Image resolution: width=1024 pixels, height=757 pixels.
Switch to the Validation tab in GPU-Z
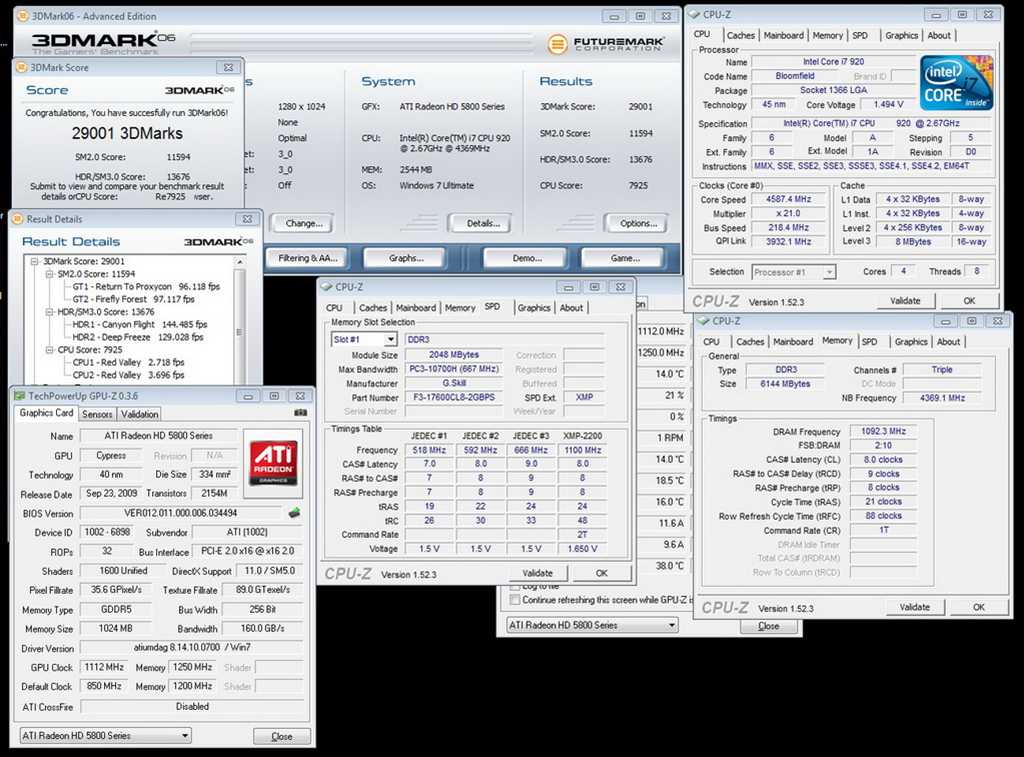click(x=140, y=414)
